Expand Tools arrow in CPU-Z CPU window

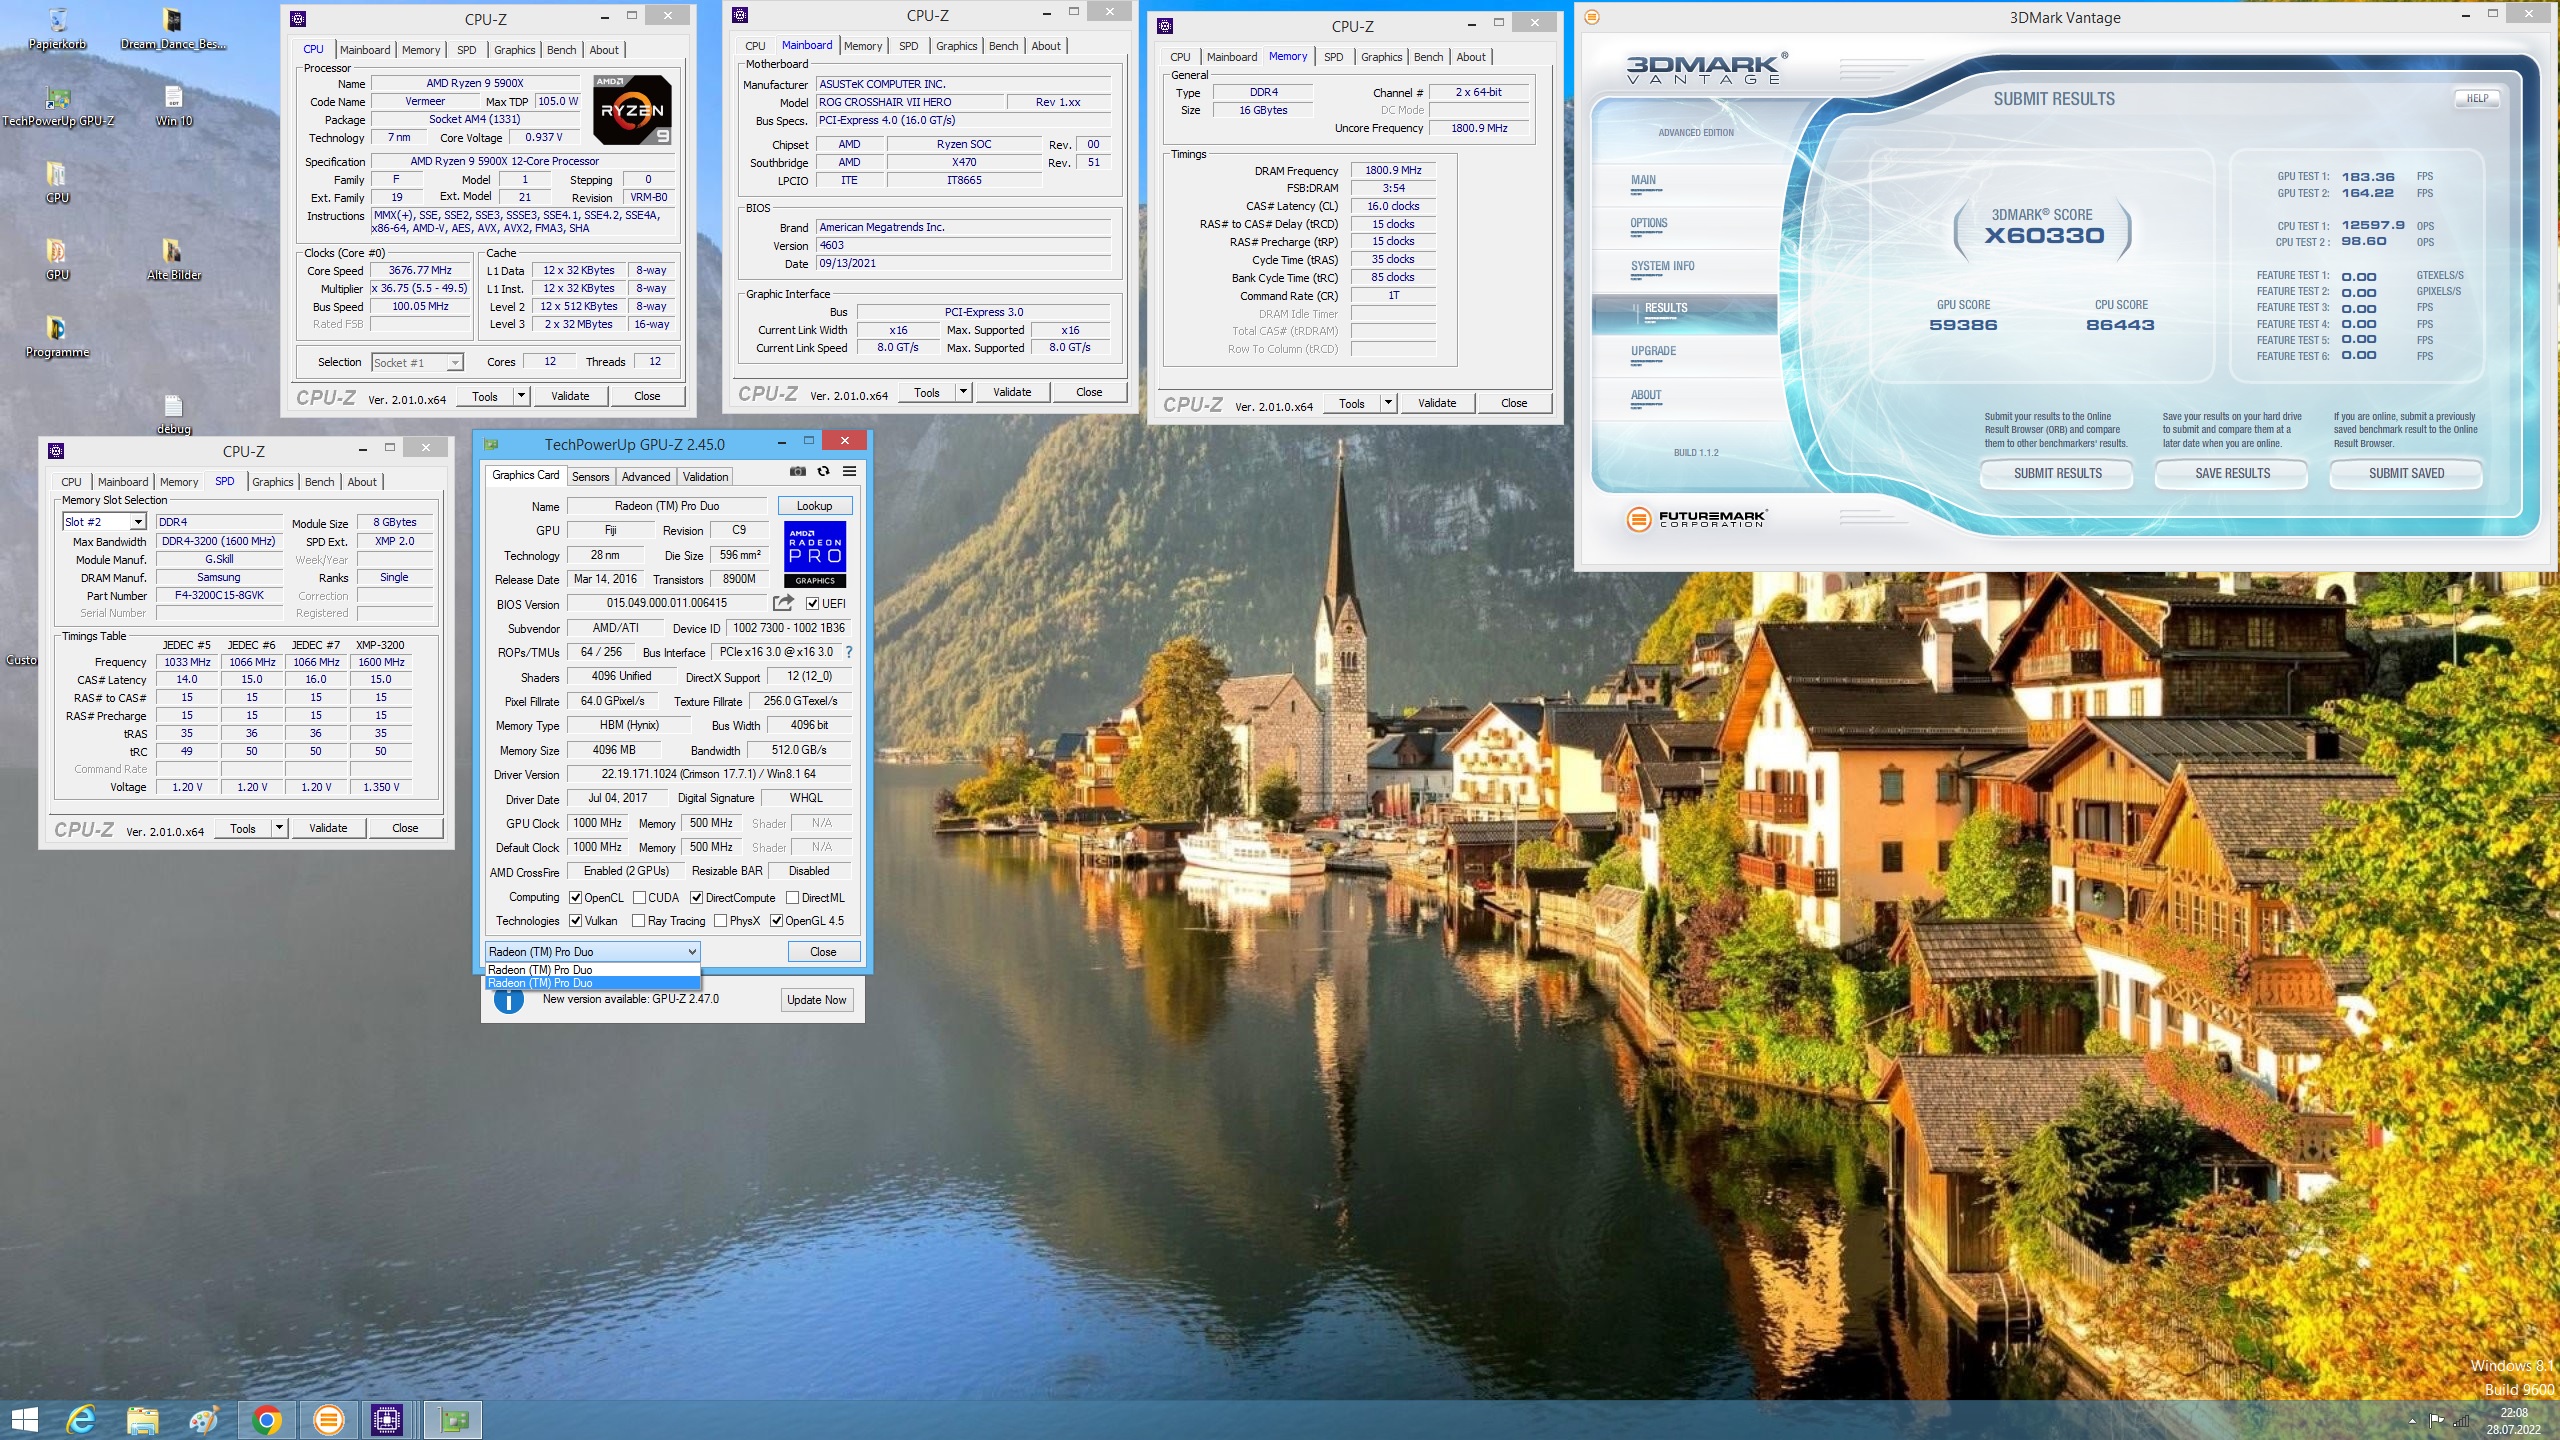tap(521, 396)
